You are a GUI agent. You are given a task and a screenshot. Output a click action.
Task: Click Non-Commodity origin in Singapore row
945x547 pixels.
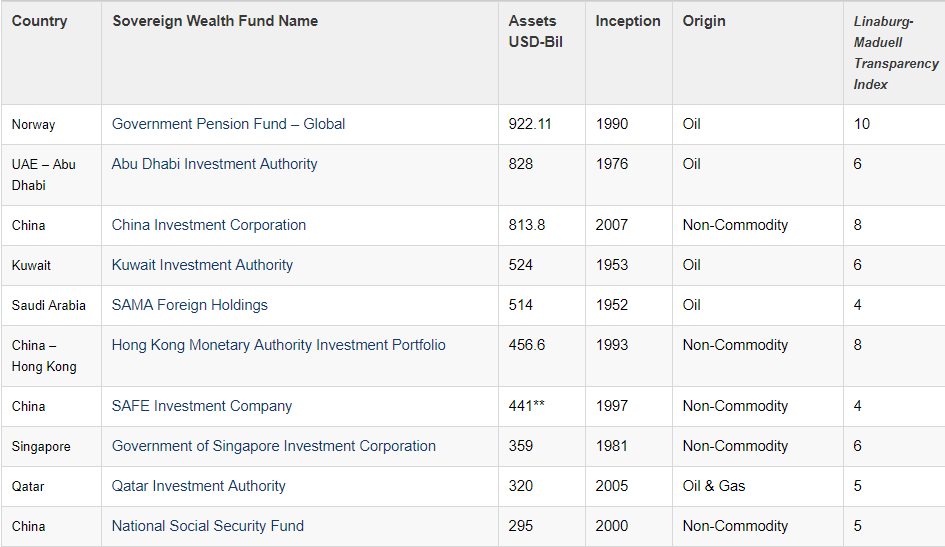tap(735, 446)
